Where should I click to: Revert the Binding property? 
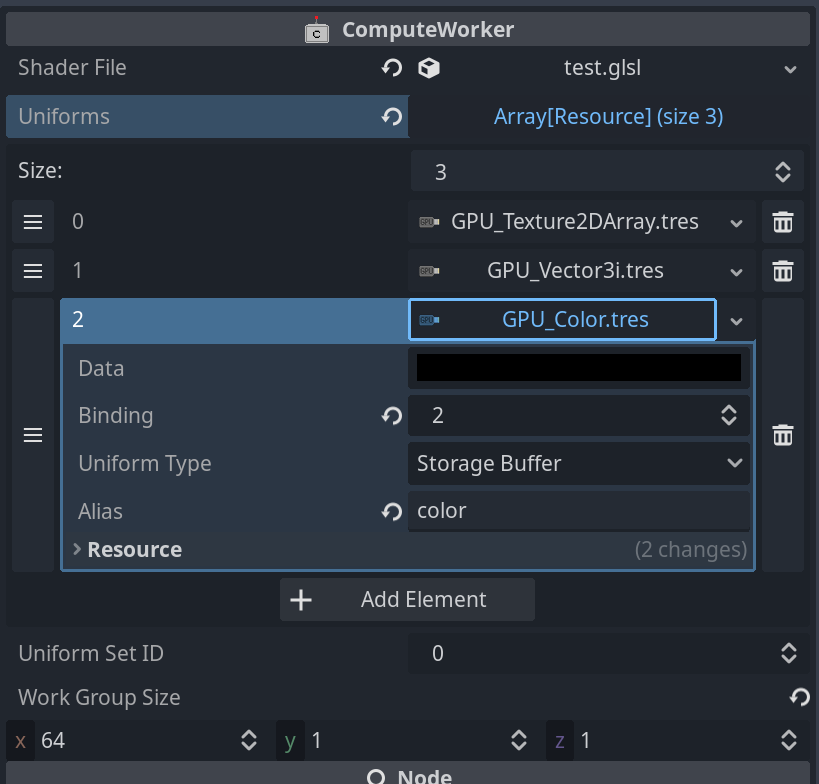pyautogui.click(x=392, y=416)
